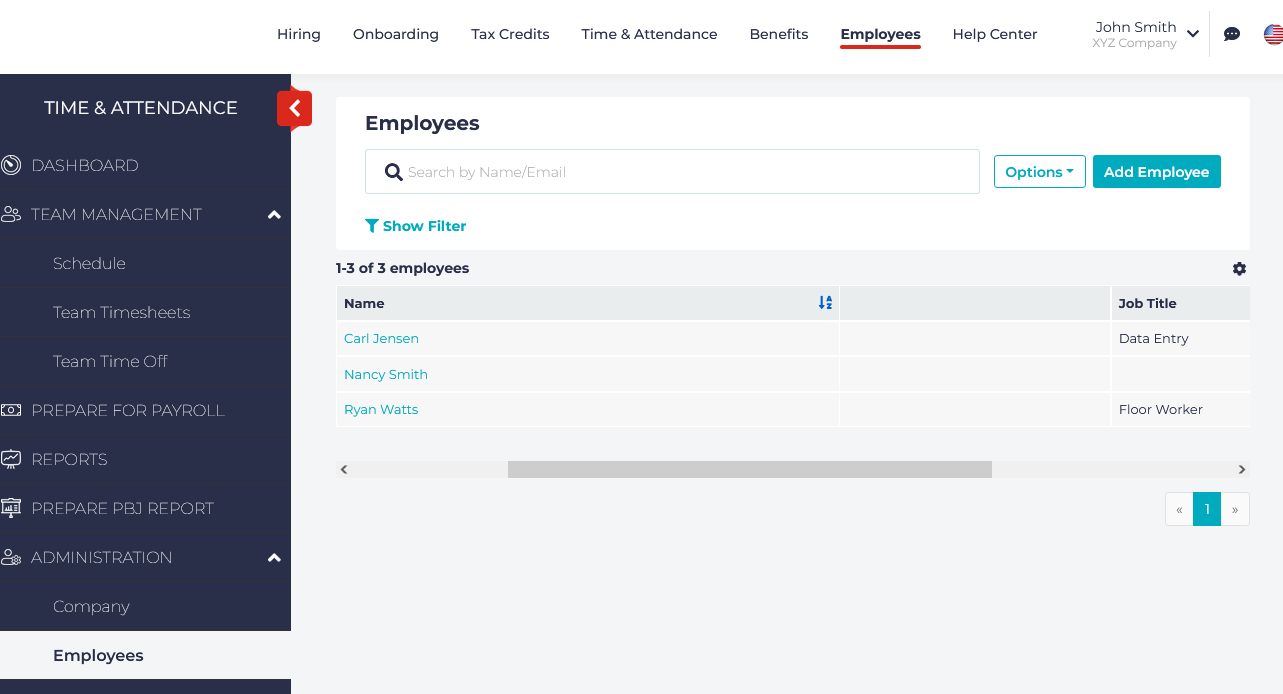Open the Options dropdown
The width and height of the screenshot is (1283, 694).
(1039, 171)
